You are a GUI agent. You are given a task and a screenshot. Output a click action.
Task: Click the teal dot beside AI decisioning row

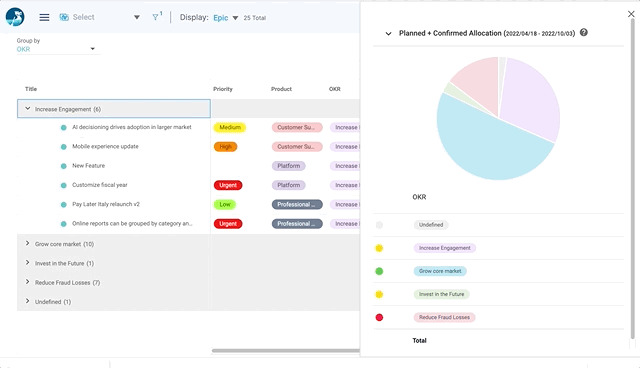[x=64, y=128]
